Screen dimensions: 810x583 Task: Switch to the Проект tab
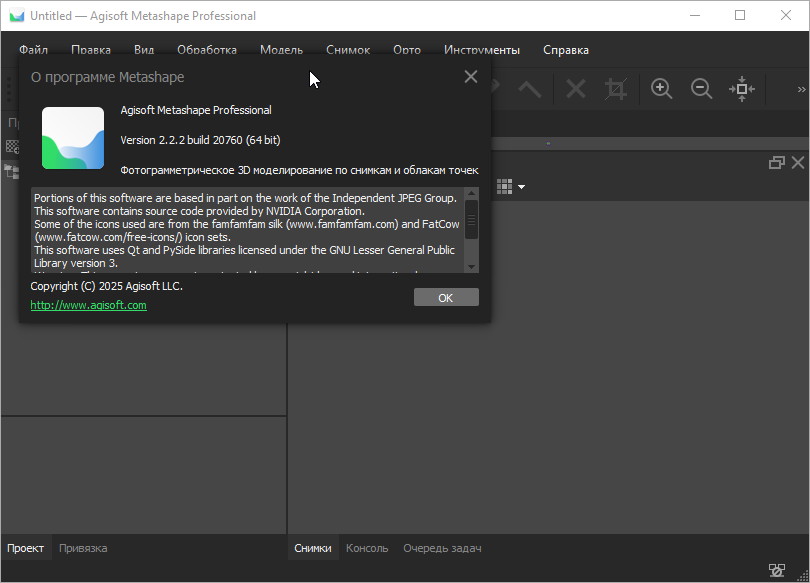coord(25,548)
